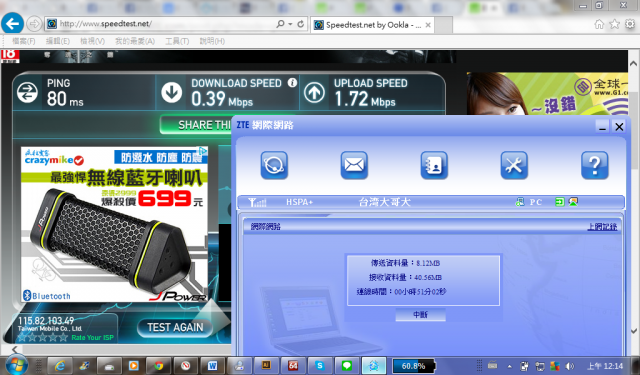Open the ZTE internet connection icon
This screenshot has height=375, width=640.
coord(274,165)
